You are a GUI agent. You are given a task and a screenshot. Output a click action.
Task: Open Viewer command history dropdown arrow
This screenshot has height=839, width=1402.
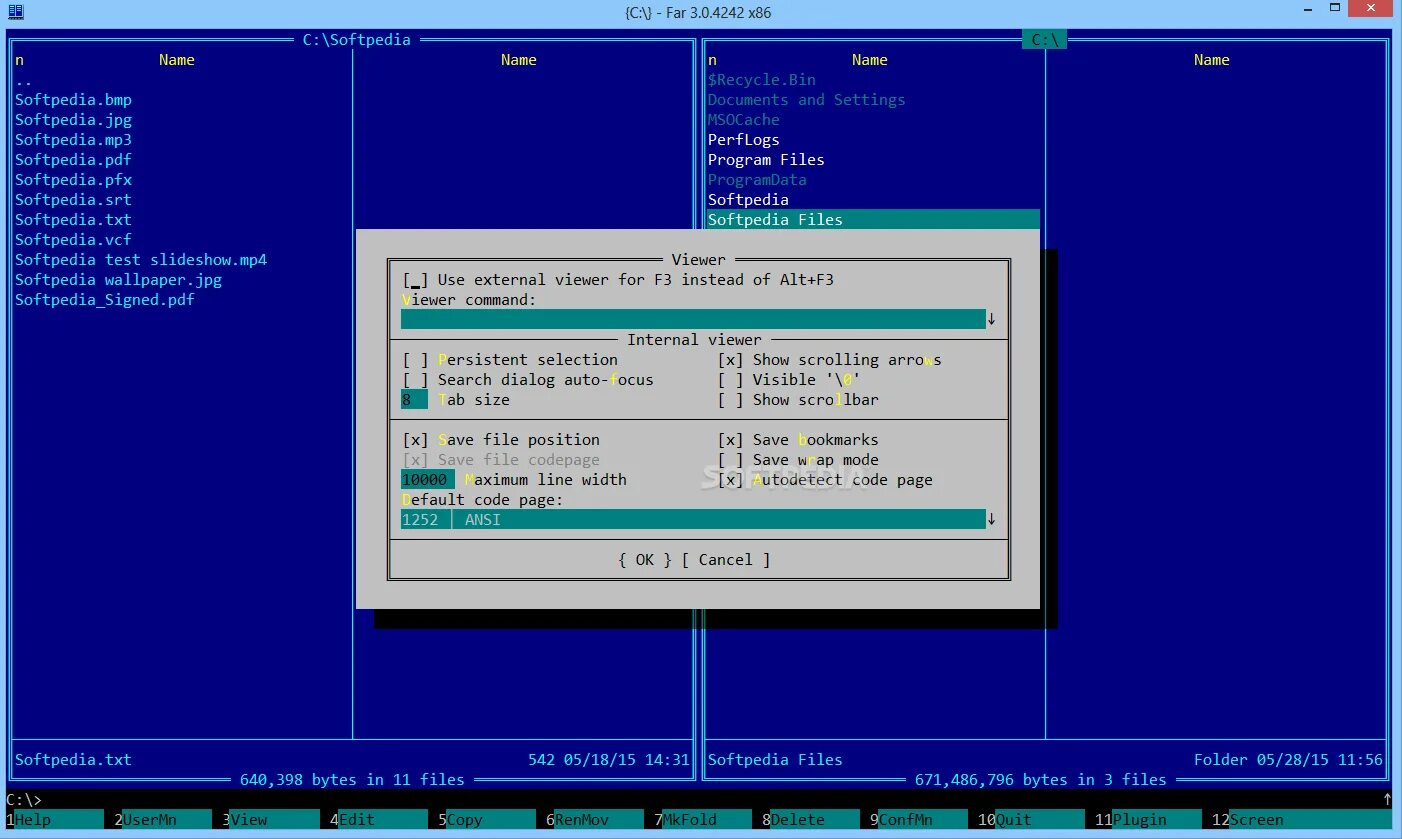click(x=992, y=319)
